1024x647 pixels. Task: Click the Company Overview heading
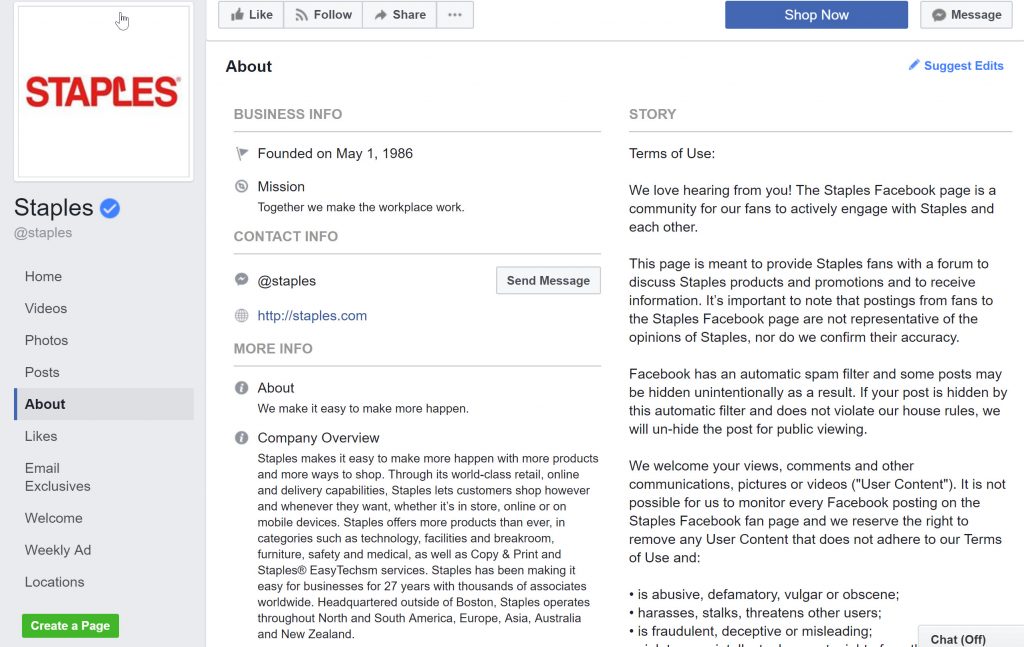318,437
